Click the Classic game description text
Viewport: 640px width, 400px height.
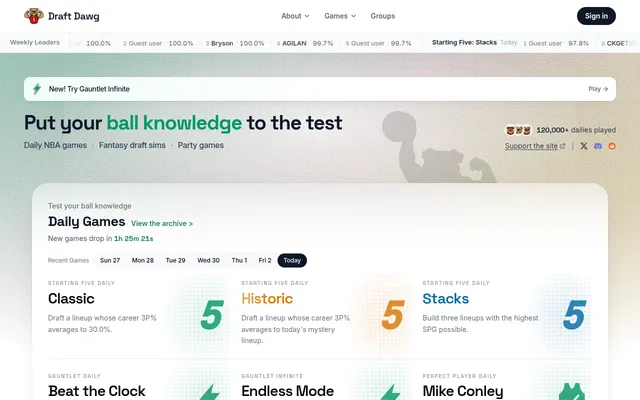coord(102,324)
